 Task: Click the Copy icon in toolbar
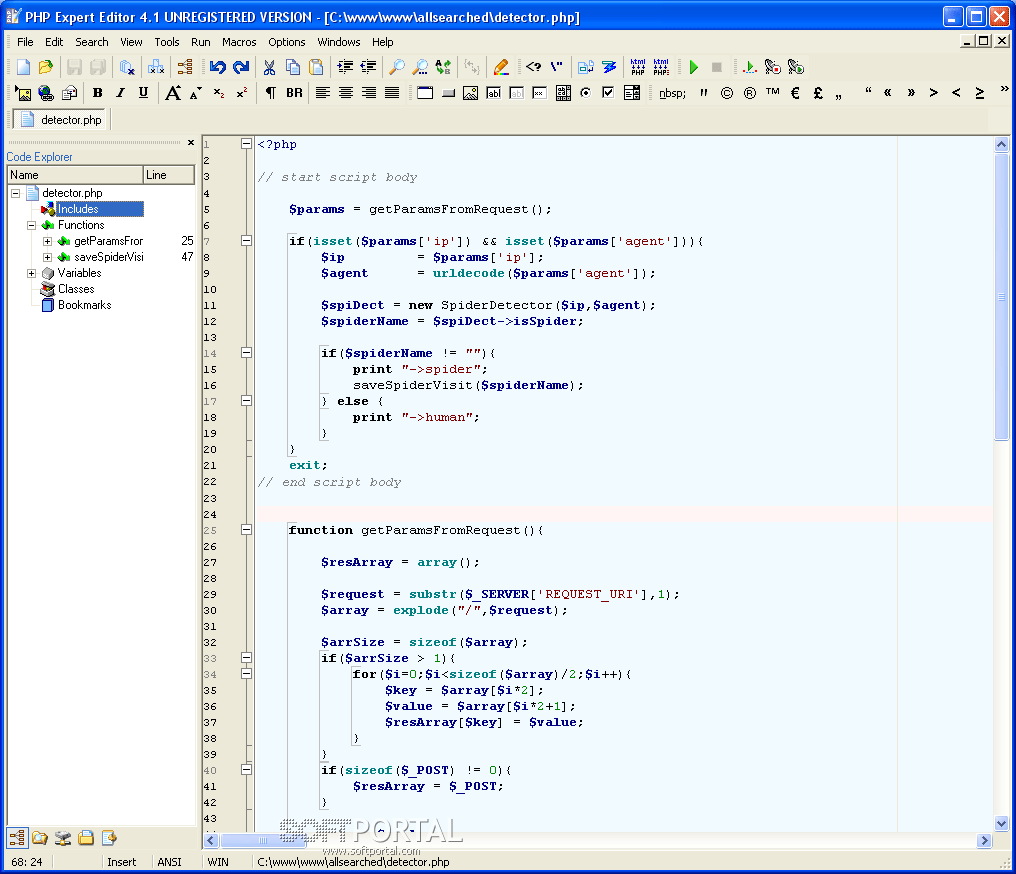293,67
